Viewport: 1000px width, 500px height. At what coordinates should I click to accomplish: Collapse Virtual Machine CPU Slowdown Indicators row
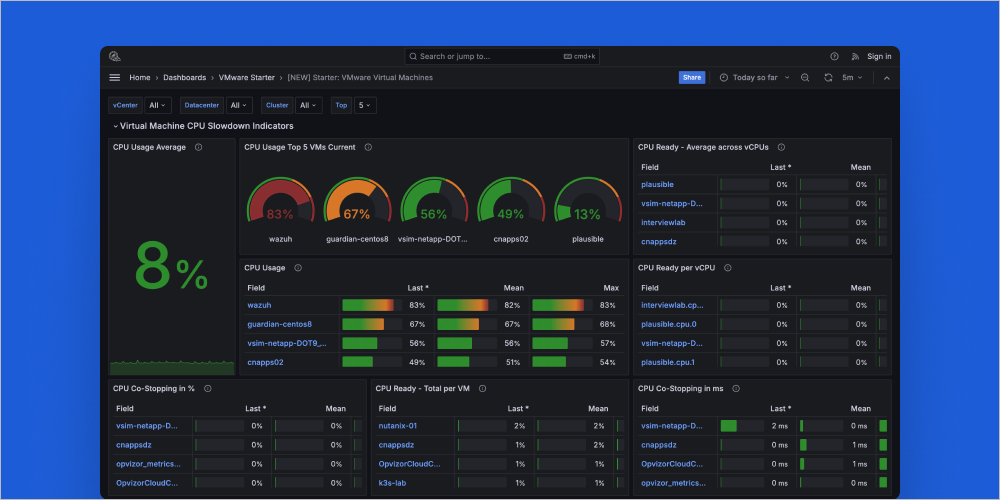[x=203, y=126]
